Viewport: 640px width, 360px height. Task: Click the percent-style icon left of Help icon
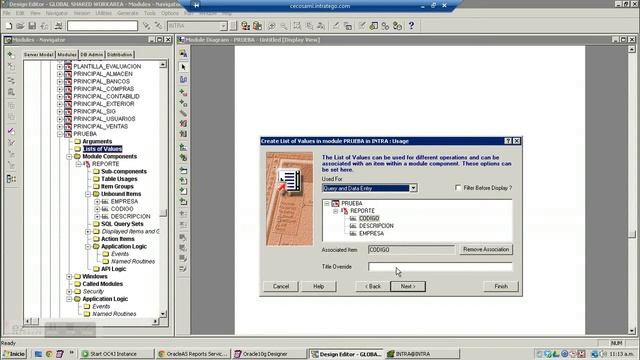click(385, 26)
